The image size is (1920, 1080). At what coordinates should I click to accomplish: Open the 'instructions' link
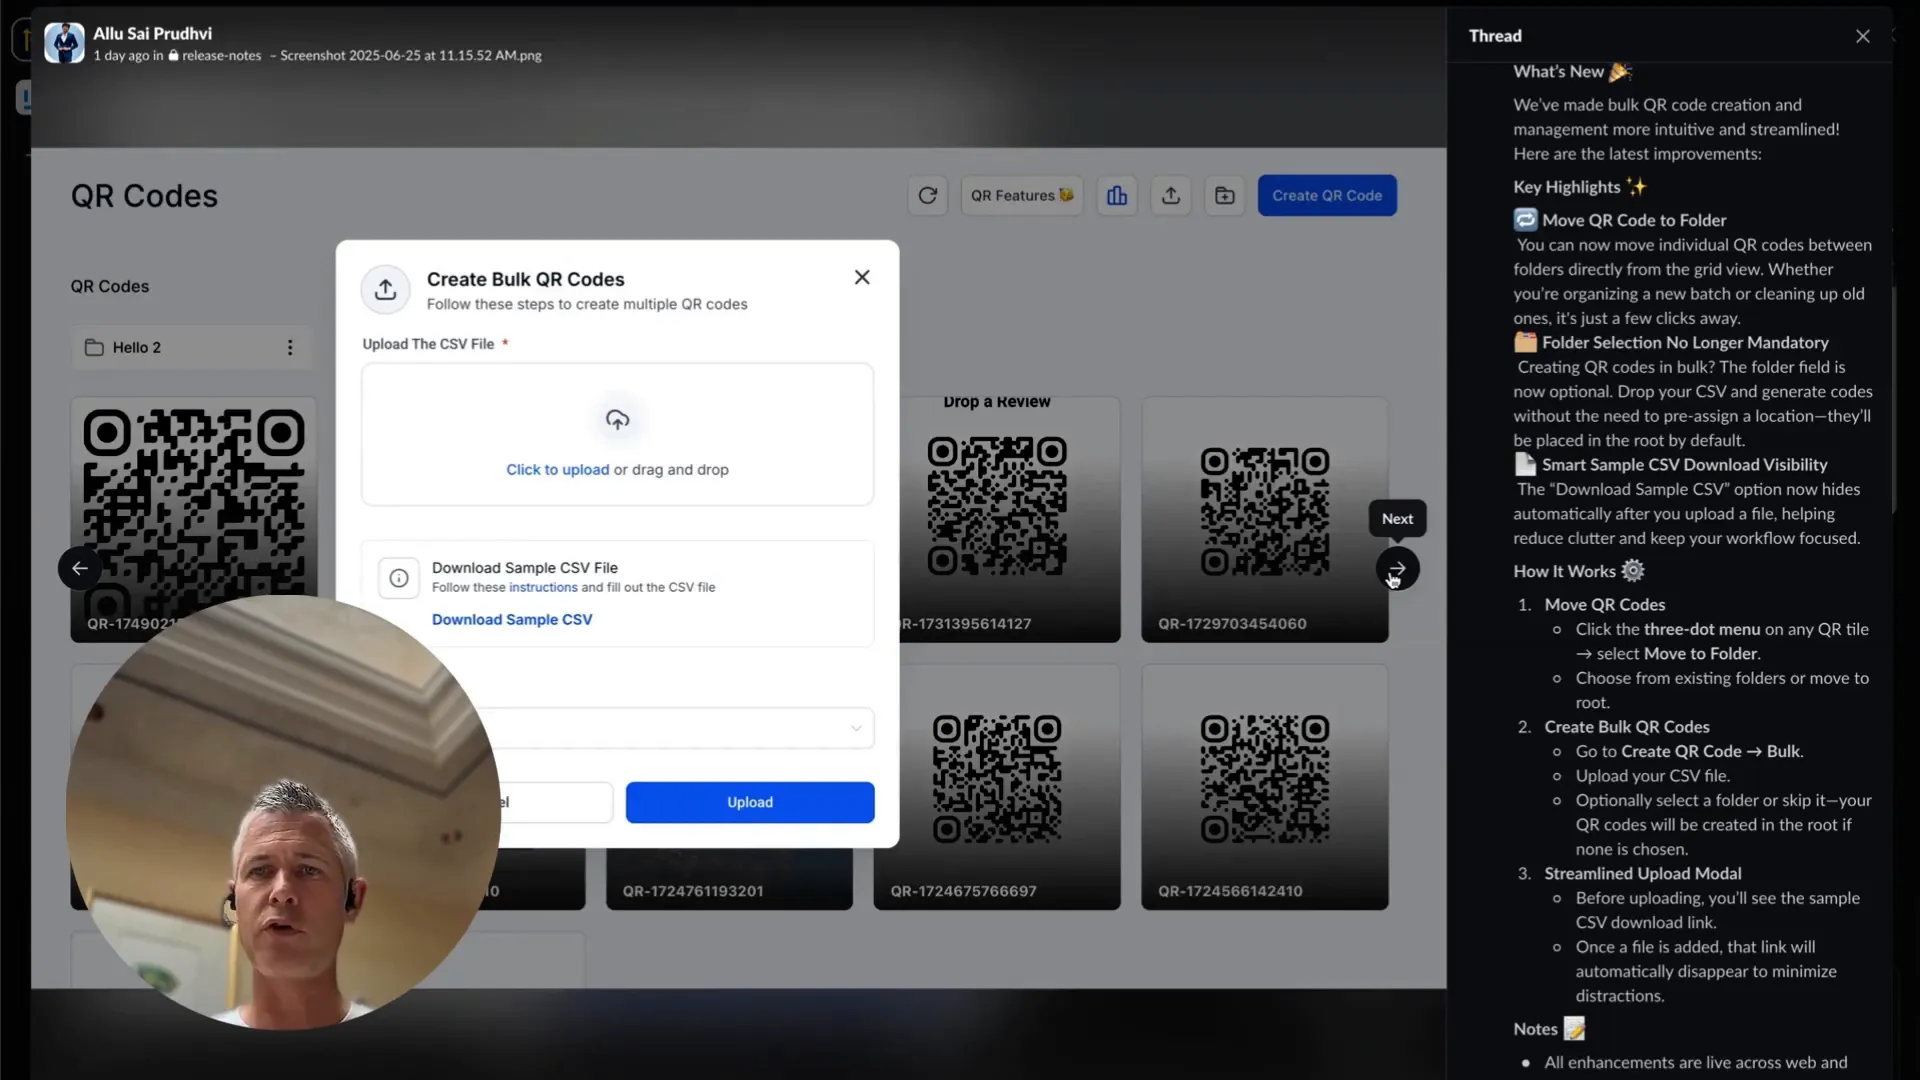click(x=543, y=587)
